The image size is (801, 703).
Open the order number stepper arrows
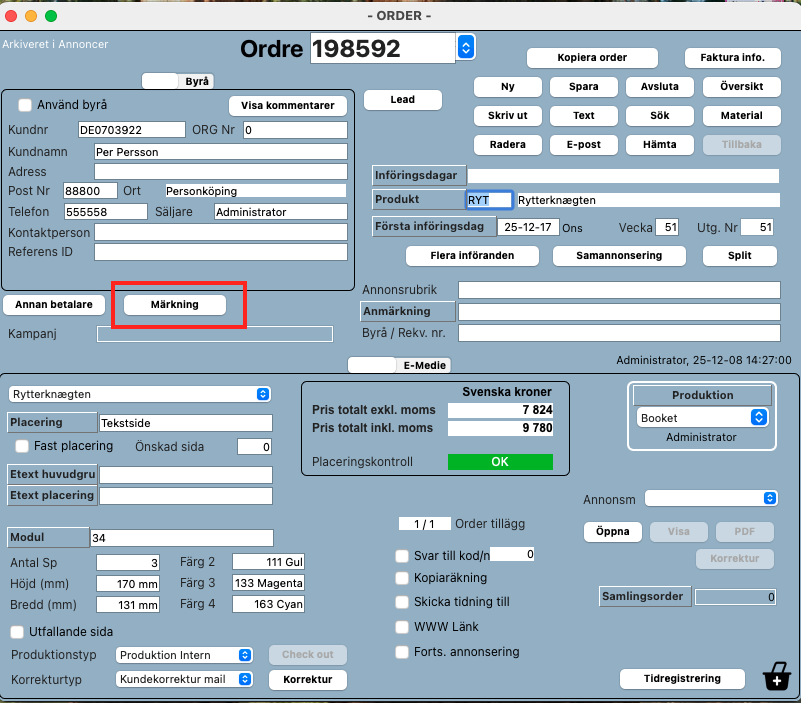[465, 47]
